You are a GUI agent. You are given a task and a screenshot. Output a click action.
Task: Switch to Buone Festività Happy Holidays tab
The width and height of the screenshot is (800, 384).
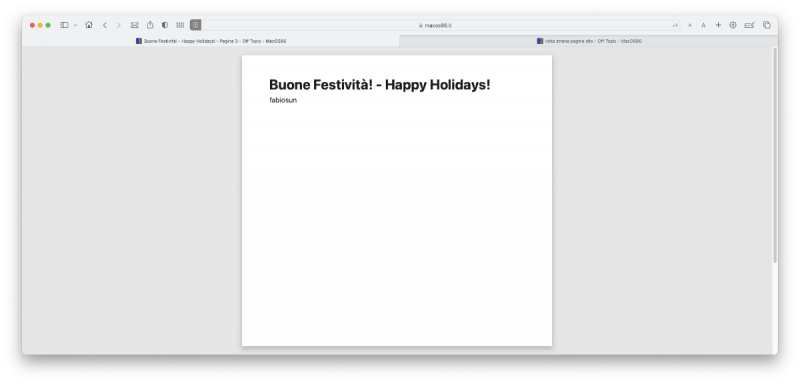pos(211,41)
